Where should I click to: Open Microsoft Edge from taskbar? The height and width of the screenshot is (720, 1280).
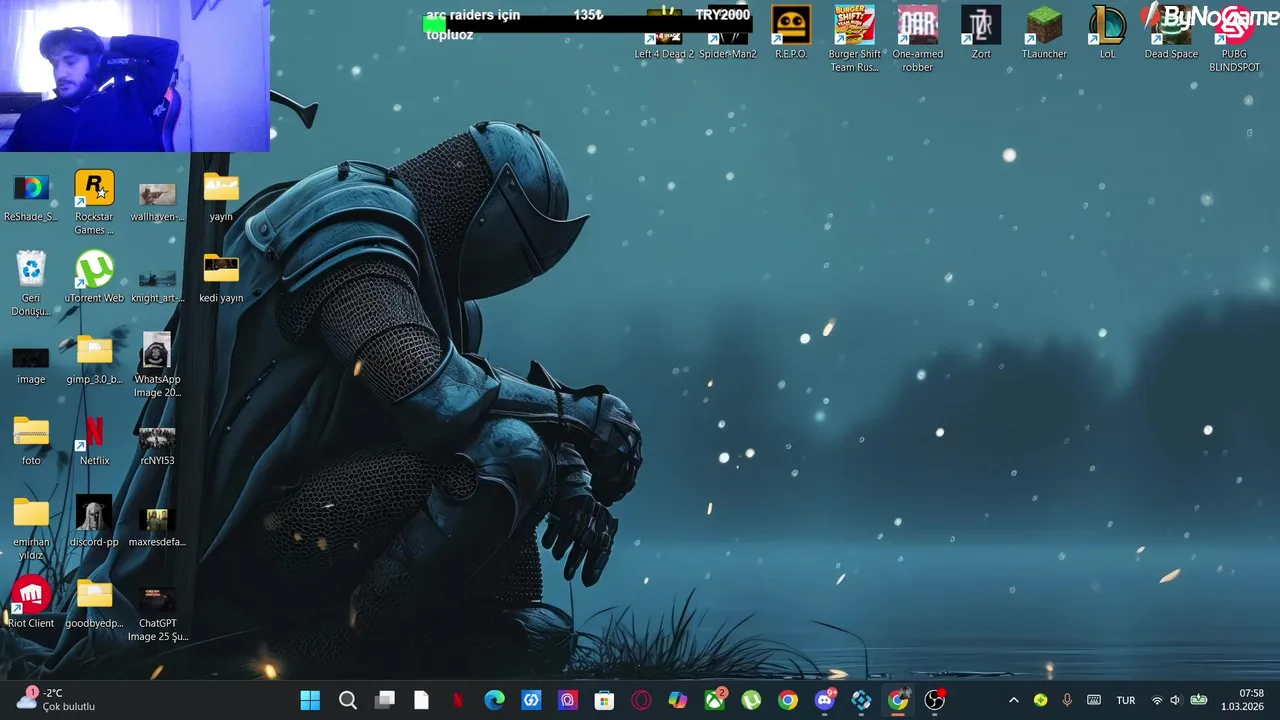pos(494,700)
